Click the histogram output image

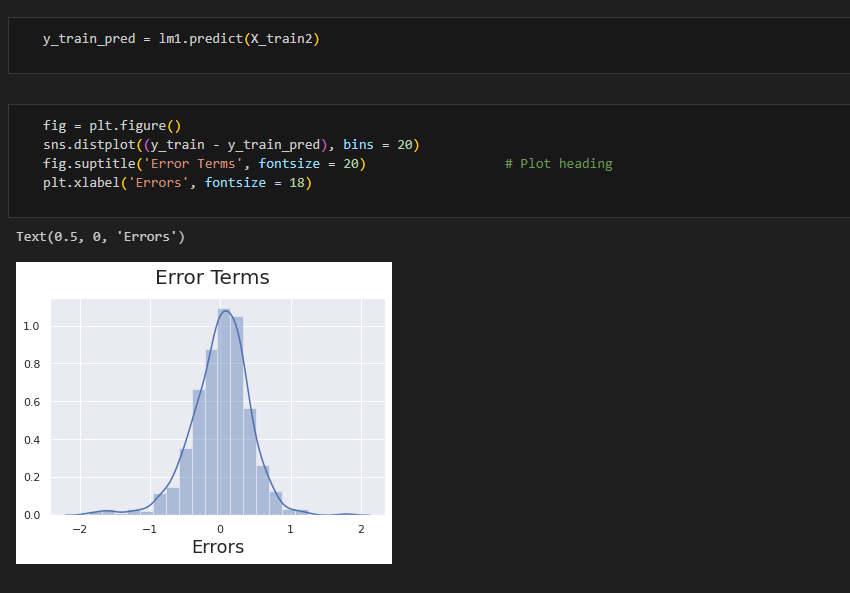tap(204, 413)
